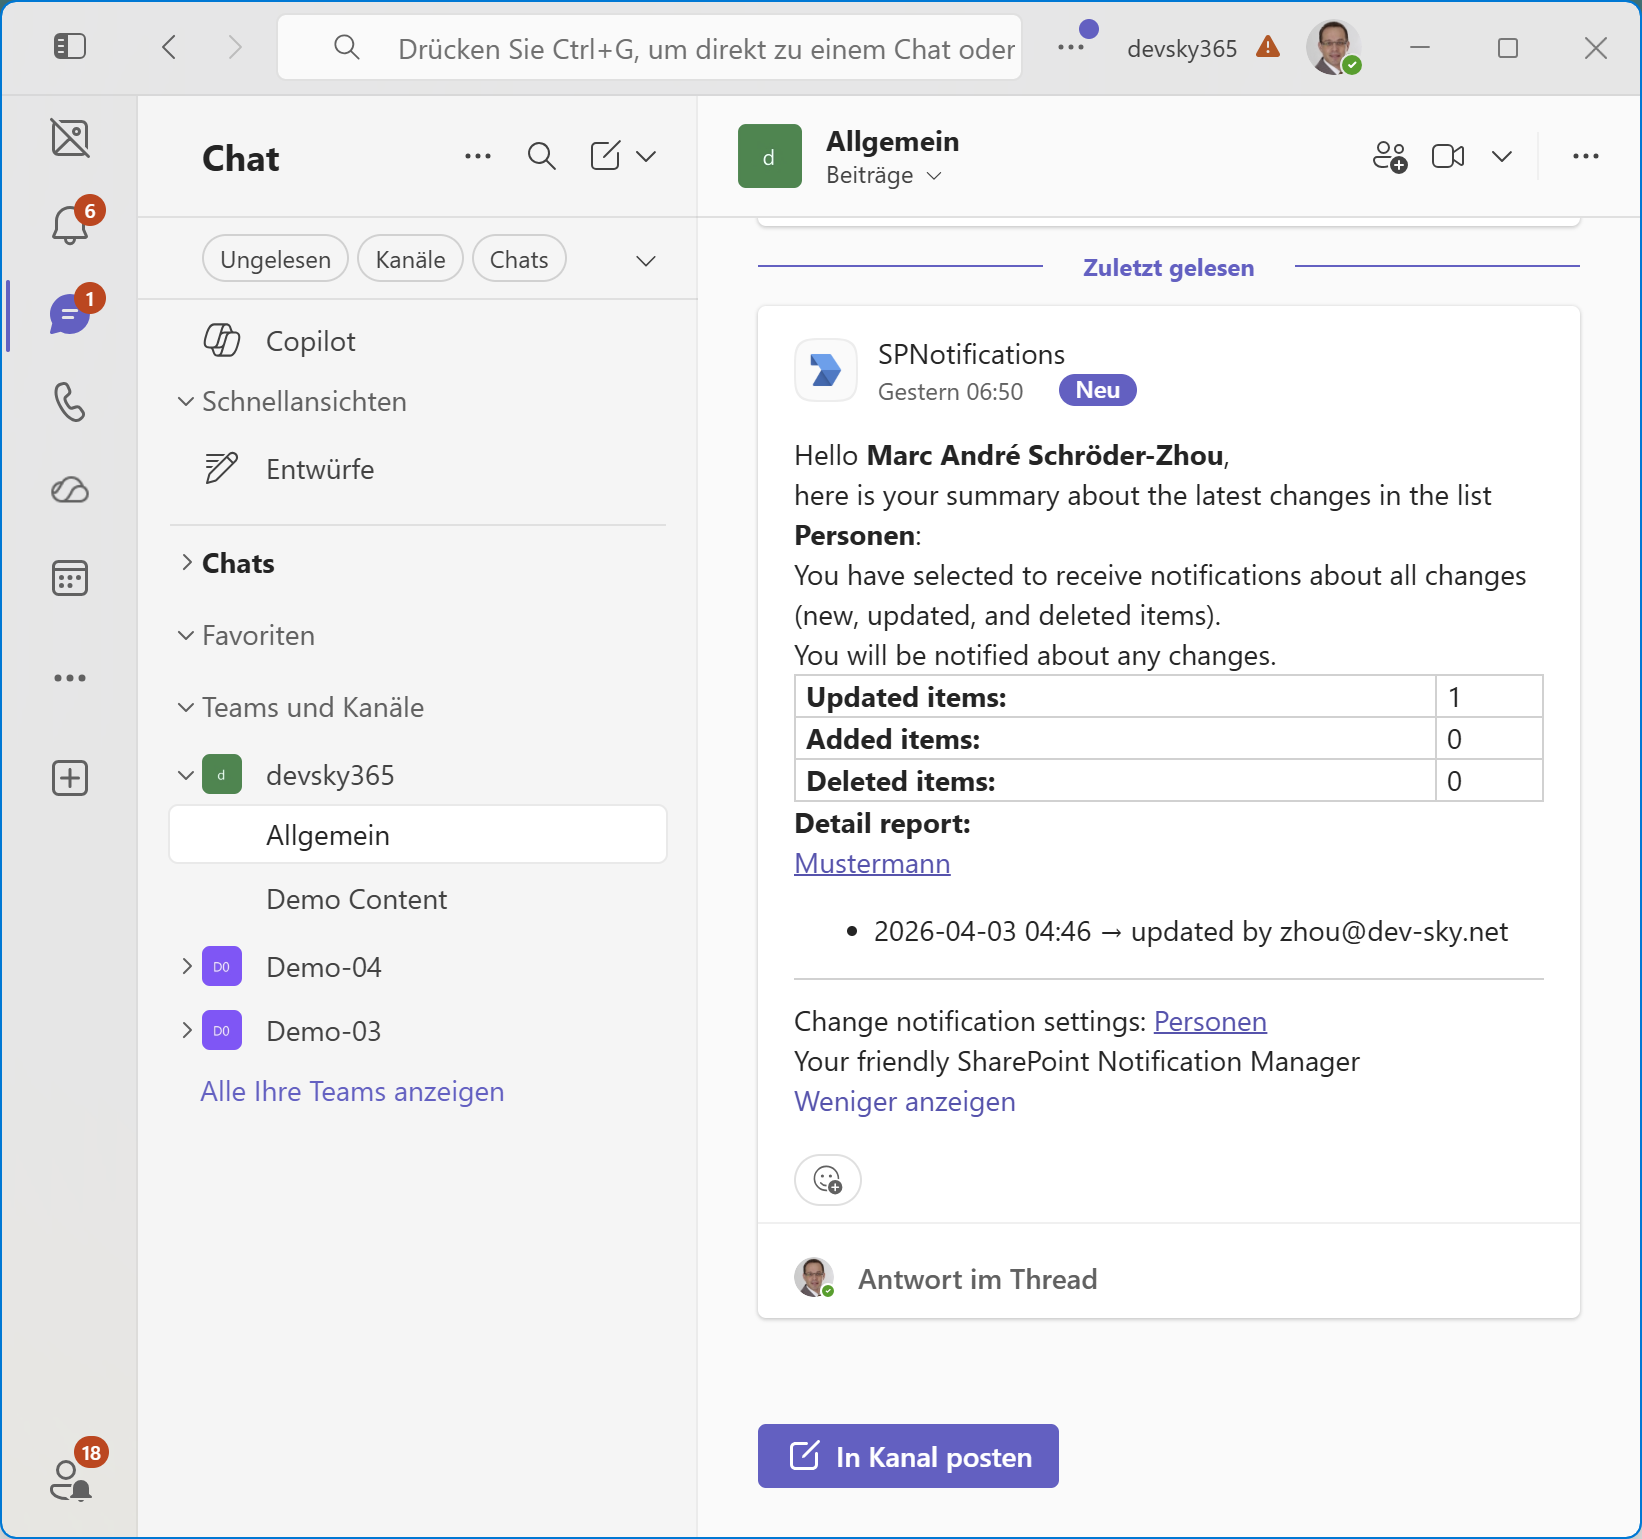The image size is (1642, 1539).
Task: Enable the Ungelesen filter
Action: pyautogui.click(x=274, y=258)
